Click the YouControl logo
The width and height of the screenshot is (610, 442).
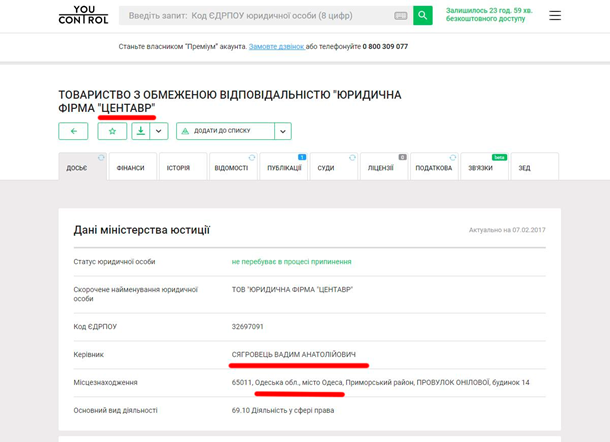pos(83,15)
